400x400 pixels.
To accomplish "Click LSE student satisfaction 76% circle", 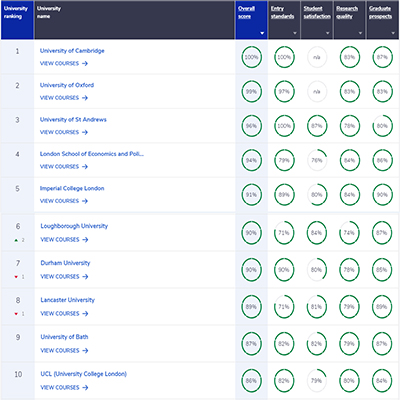I will [x=317, y=160].
